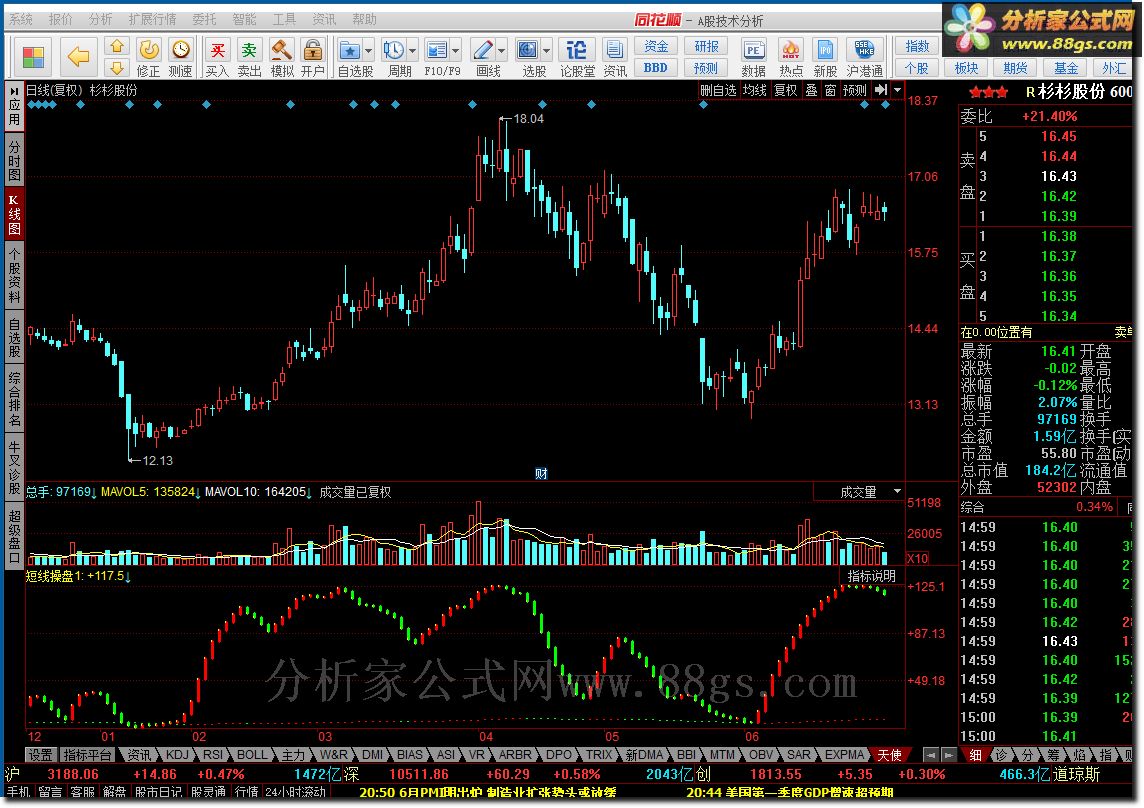Open the 热点 hot topics icon
Screen dimensions: 1144x808
[791, 50]
